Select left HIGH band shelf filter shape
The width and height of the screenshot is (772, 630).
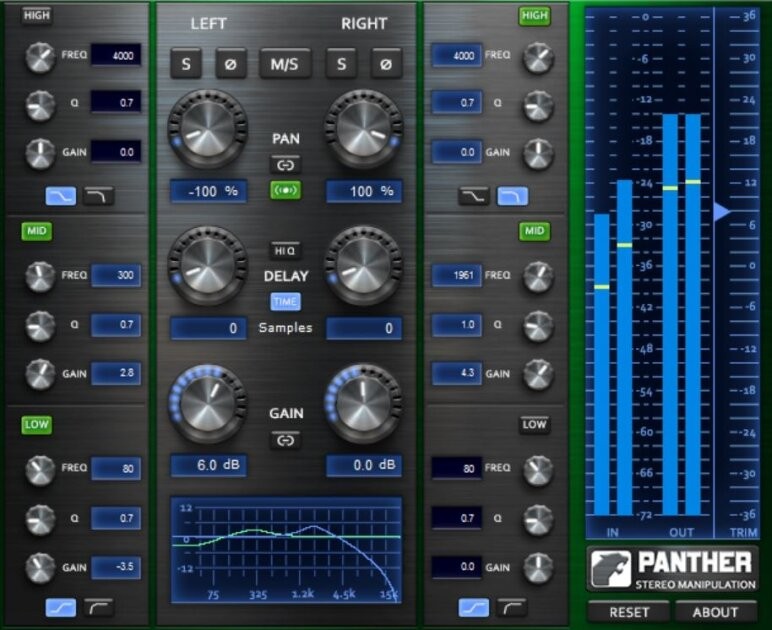point(61,196)
